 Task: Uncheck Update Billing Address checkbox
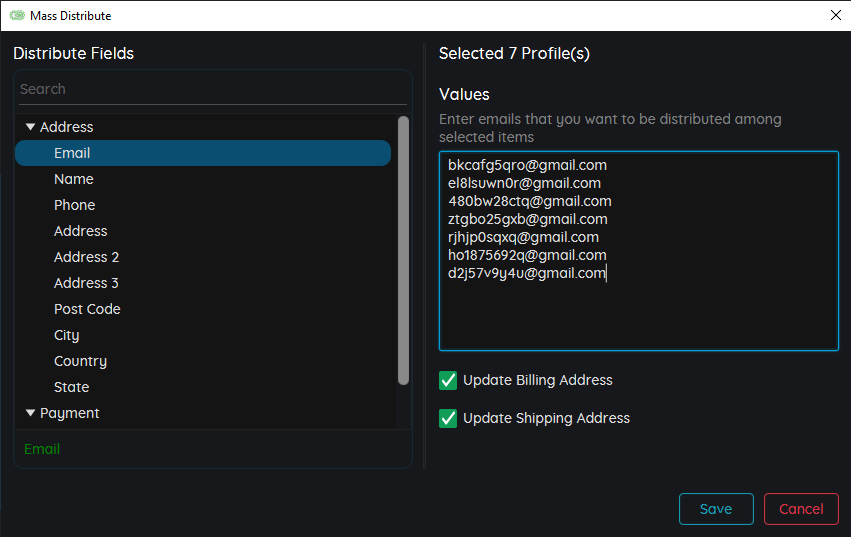tap(448, 380)
